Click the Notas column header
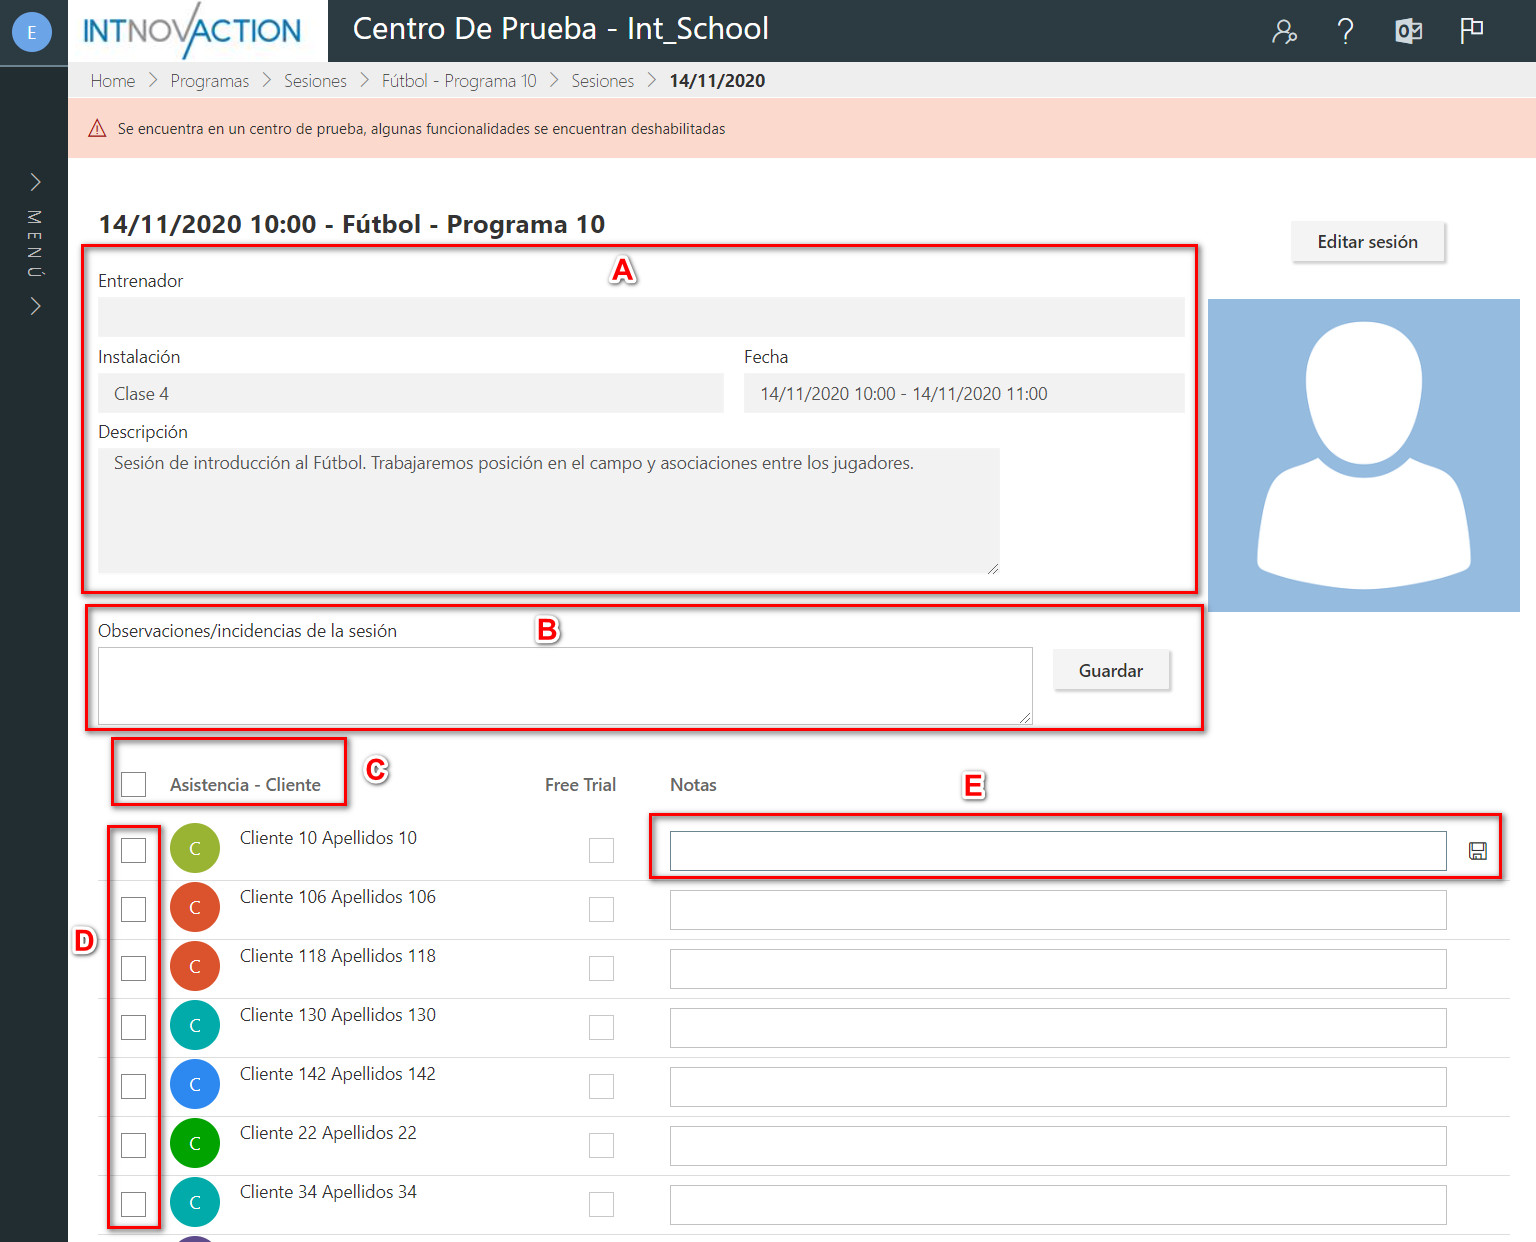This screenshot has width=1536, height=1242. click(693, 785)
